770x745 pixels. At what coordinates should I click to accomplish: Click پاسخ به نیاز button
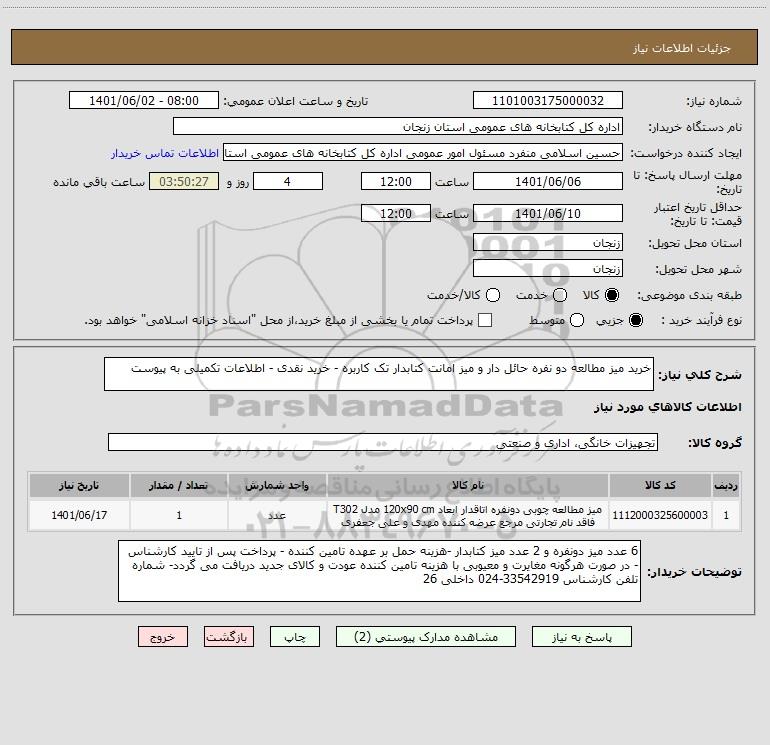pos(581,637)
